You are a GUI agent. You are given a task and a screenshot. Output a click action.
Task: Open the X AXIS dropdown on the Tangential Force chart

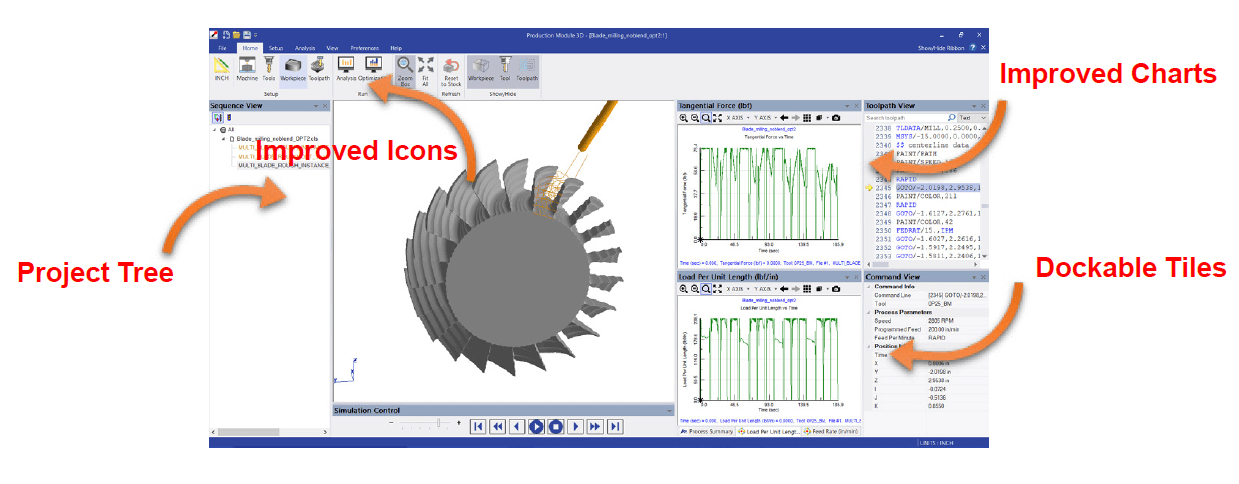click(x=737, y=118)
